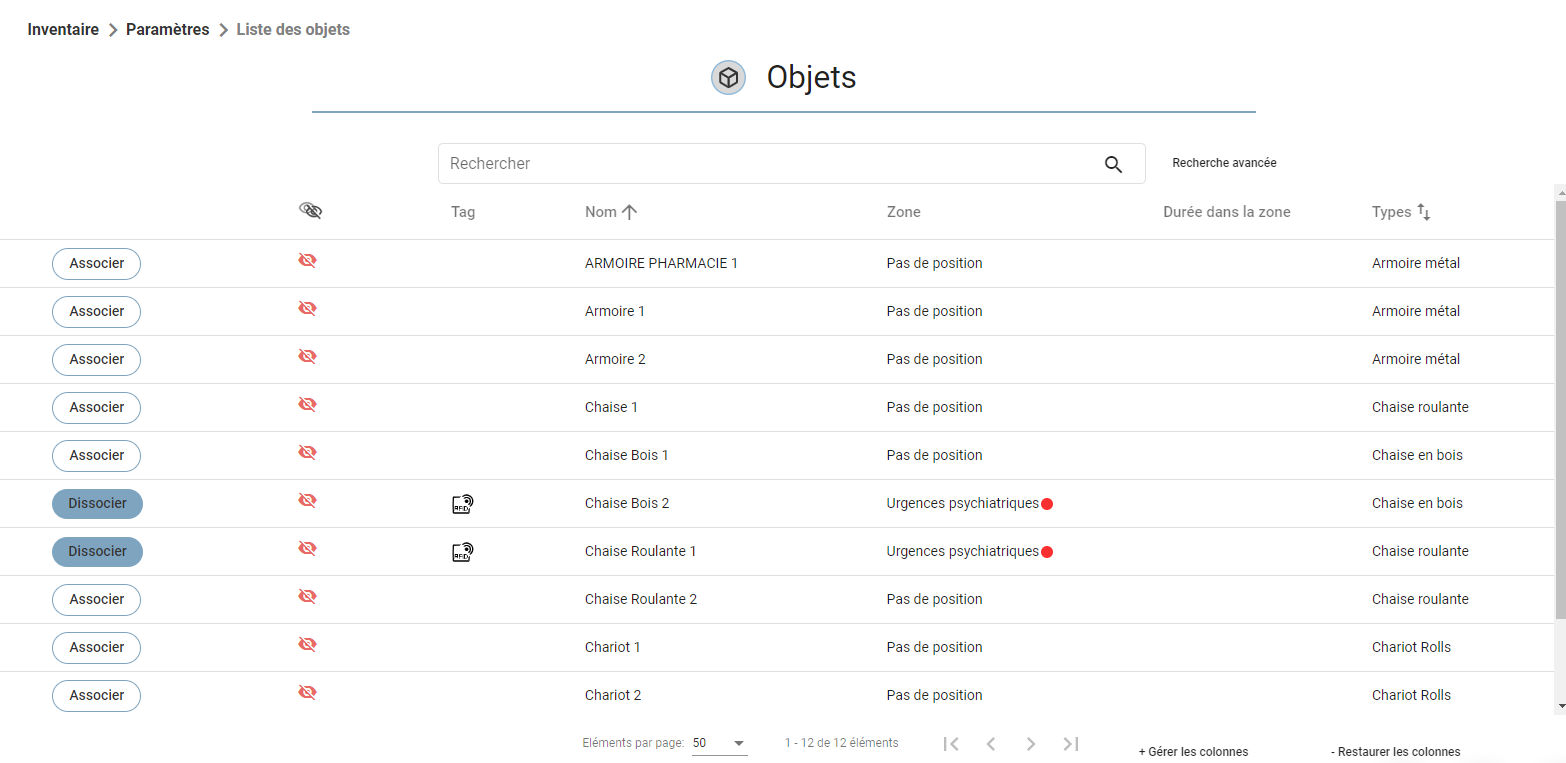Toggle visibility eye for ARMOIRE PHARMACIE 1
The image size is (1566, 763).
click(307, 260)
